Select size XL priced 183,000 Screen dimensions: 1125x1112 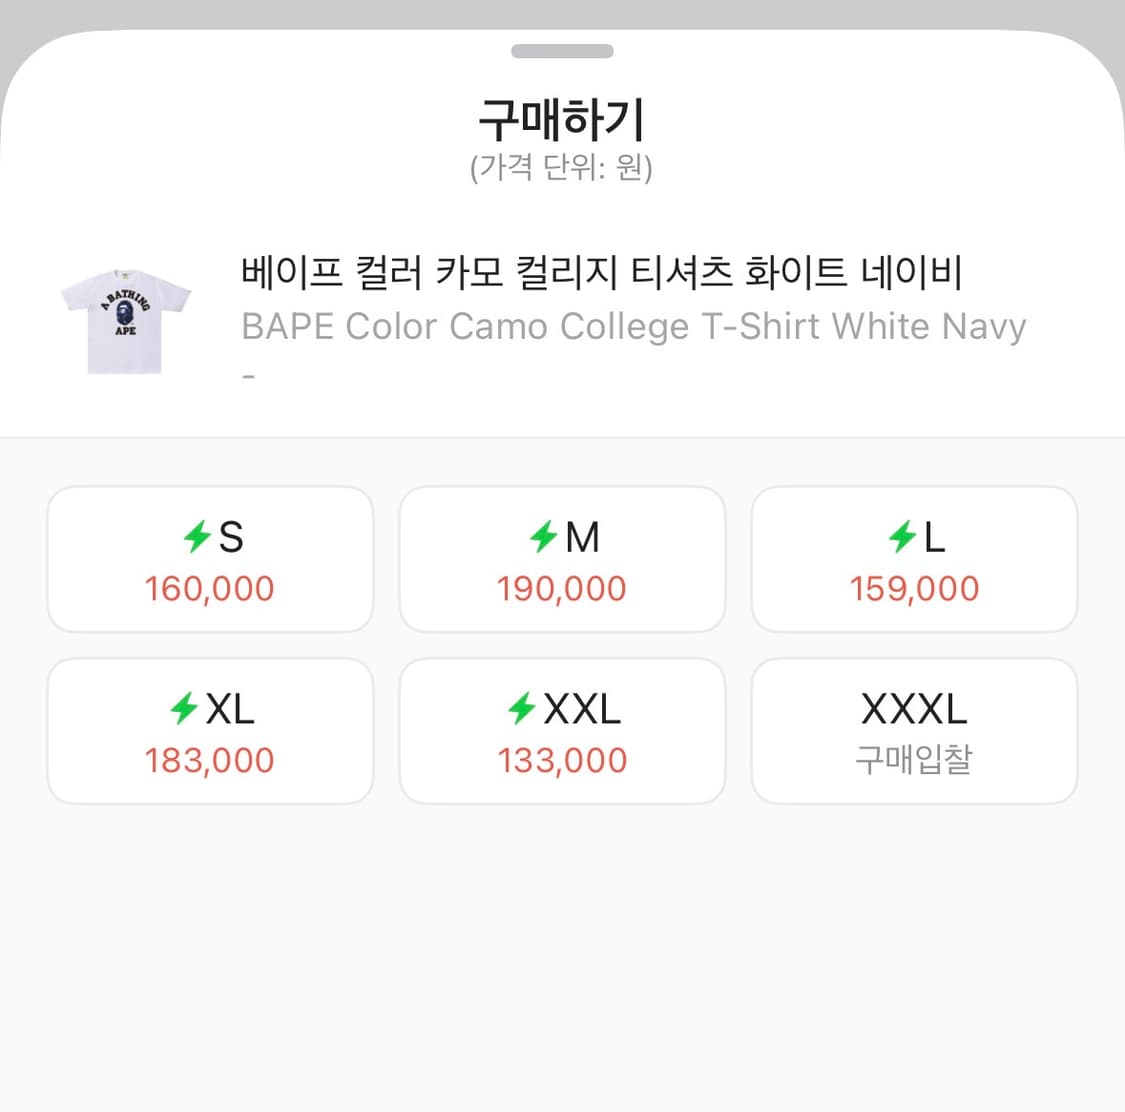209,730
